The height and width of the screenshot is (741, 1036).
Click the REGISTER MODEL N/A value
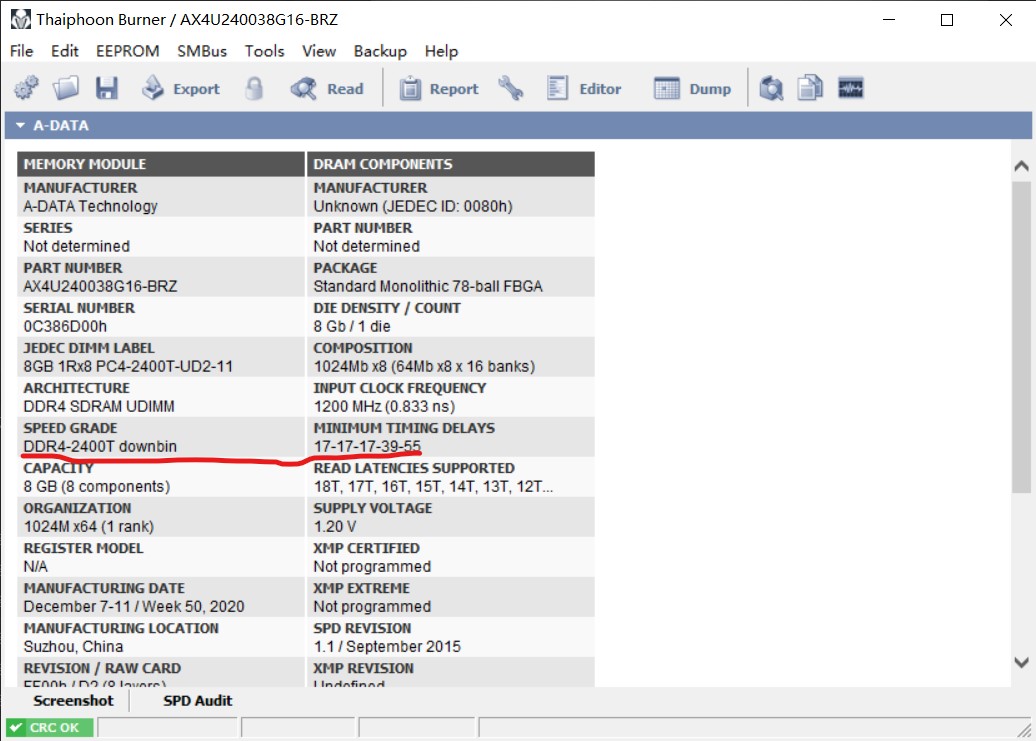(36, 567)
